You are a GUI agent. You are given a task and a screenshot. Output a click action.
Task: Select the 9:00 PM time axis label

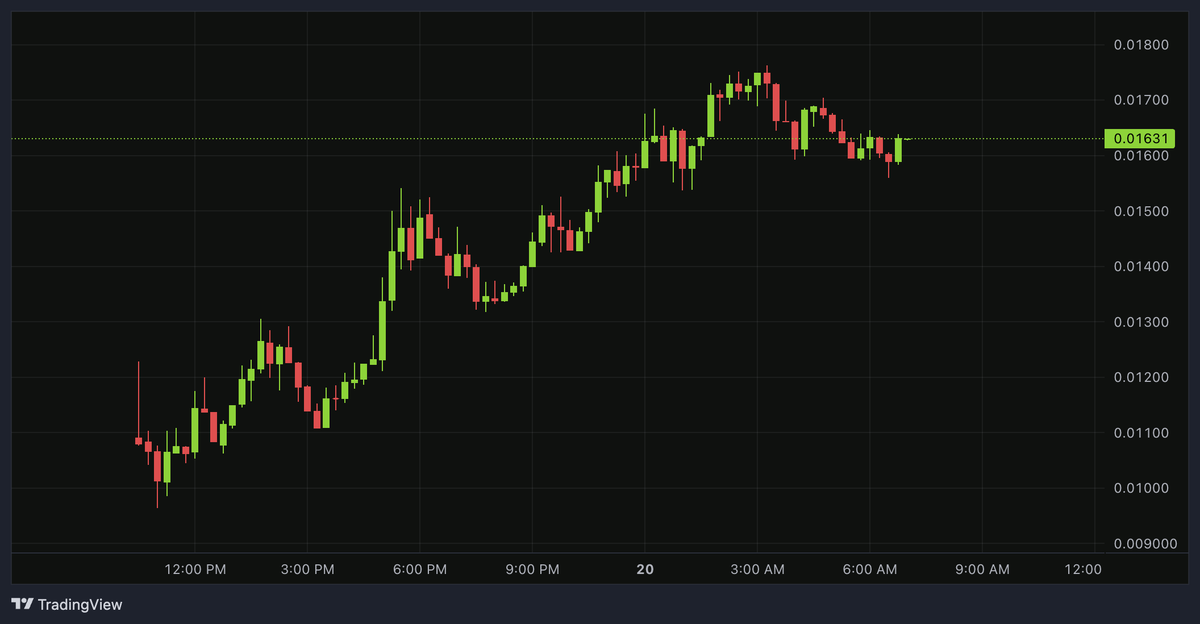(532, 569)
